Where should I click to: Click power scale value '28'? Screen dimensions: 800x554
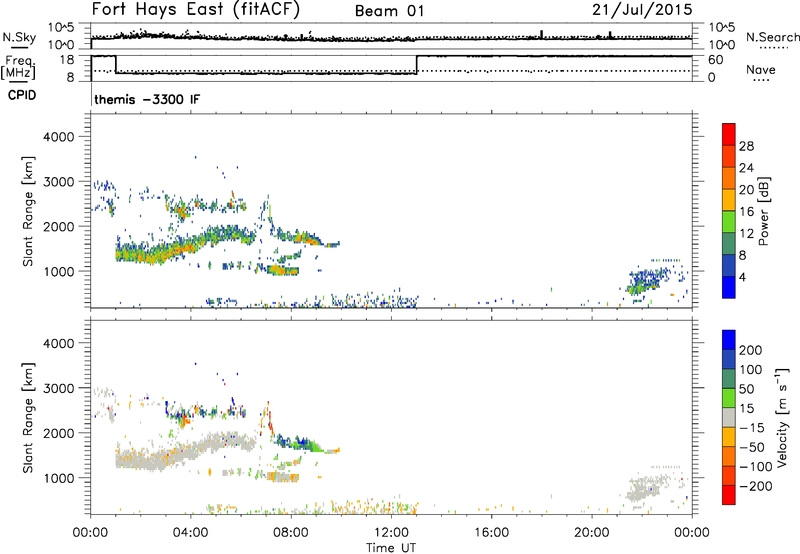point(746,146)
